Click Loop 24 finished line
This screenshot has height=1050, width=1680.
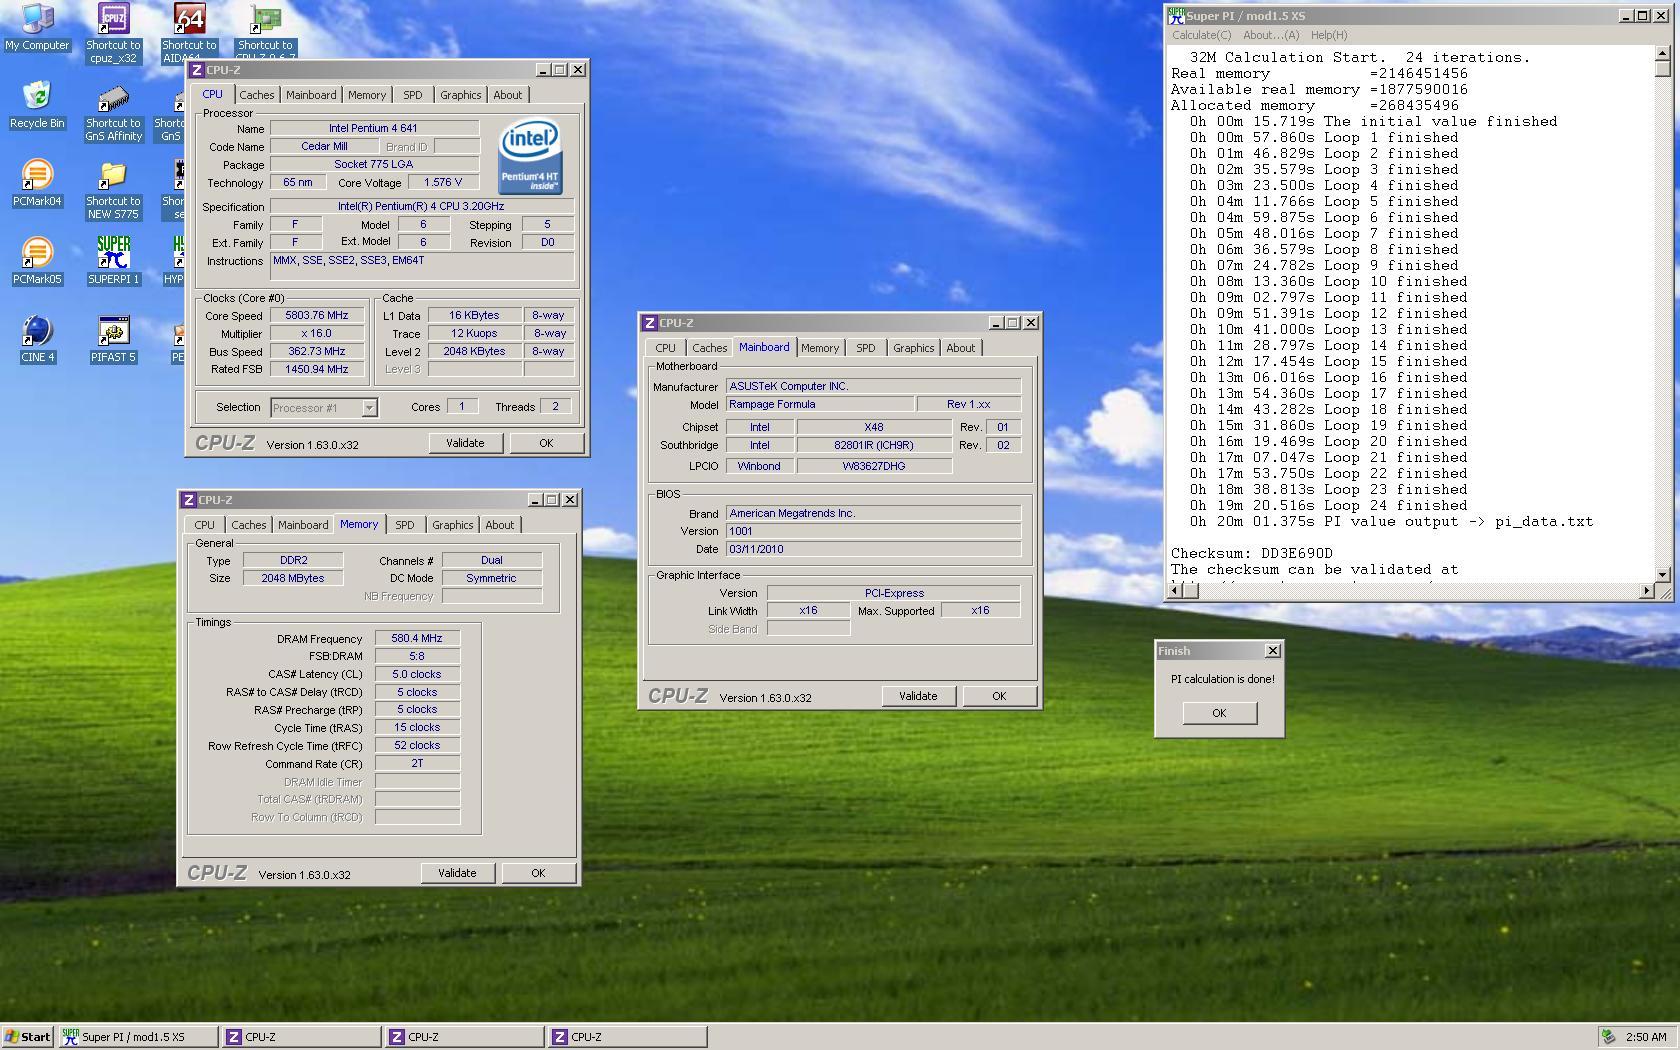point(1329,505)
